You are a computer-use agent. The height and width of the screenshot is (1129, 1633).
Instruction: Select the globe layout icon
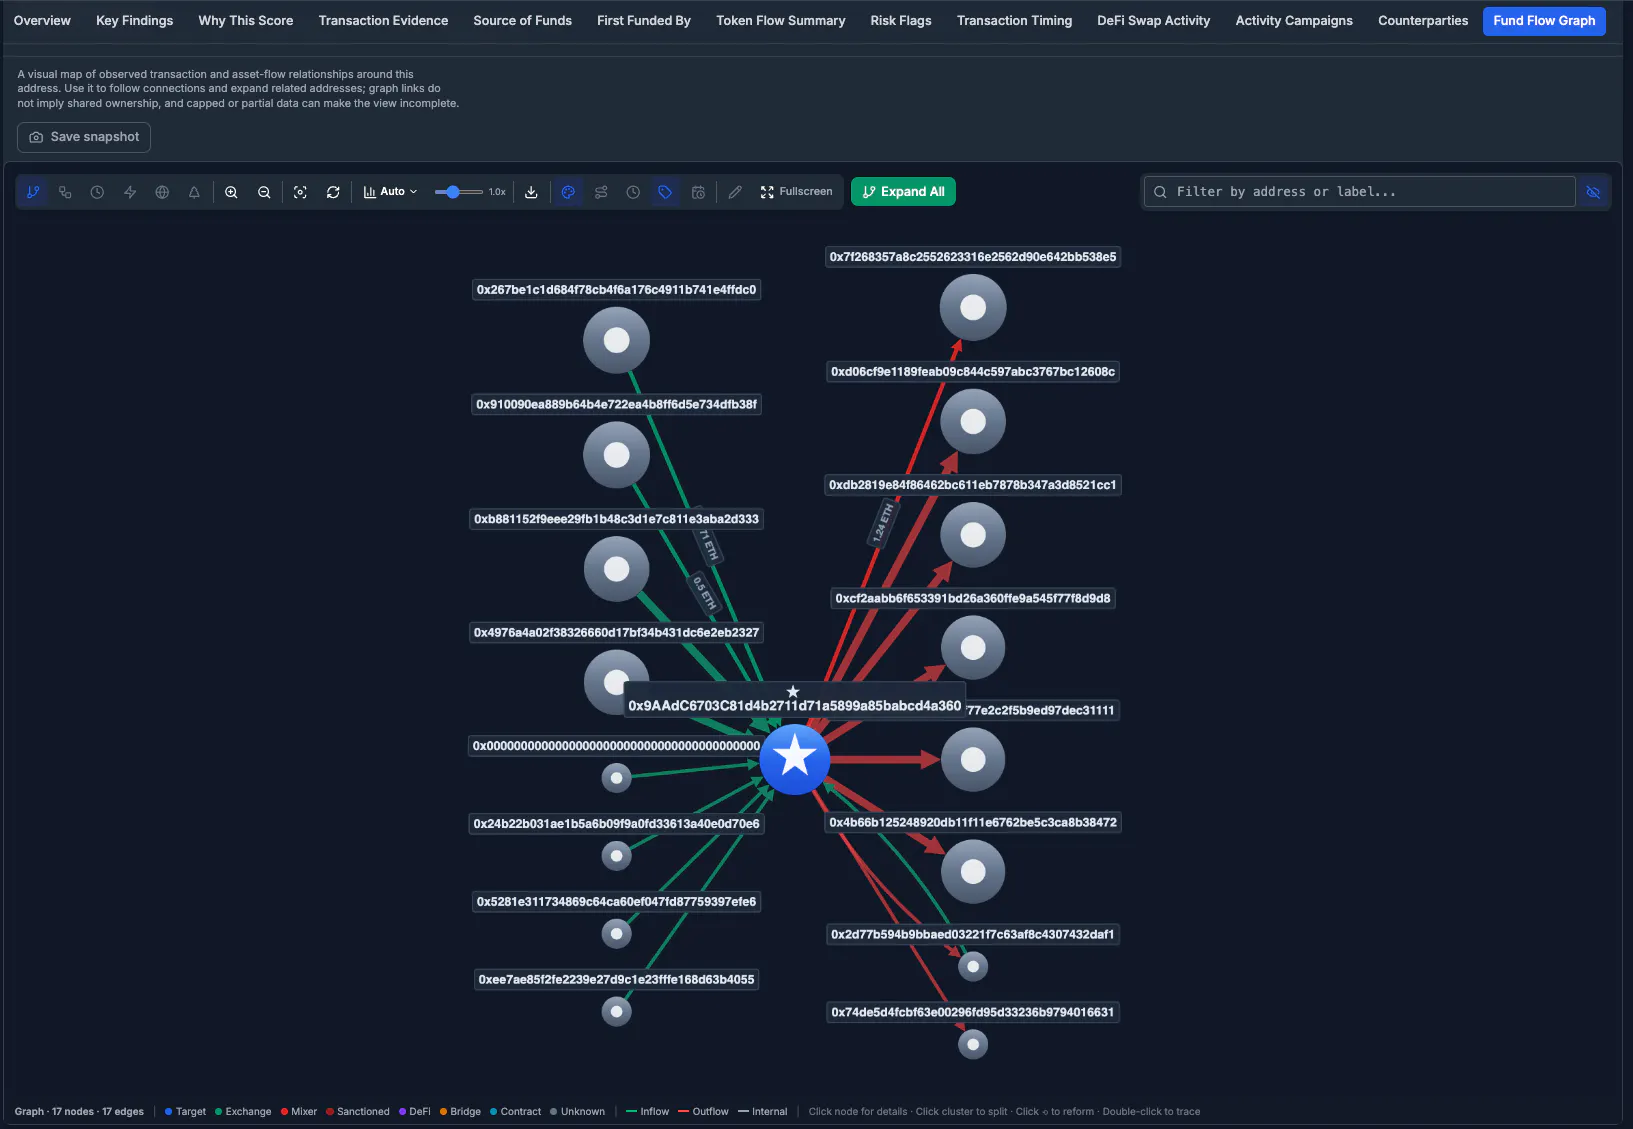[x=162, y=192]
